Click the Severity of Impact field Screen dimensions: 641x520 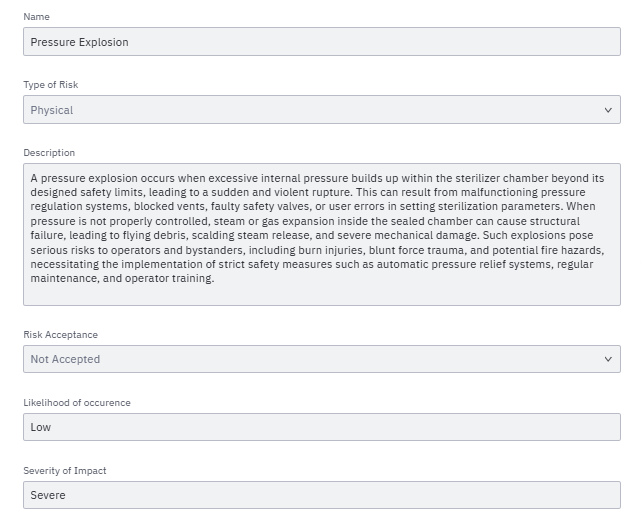321,495
